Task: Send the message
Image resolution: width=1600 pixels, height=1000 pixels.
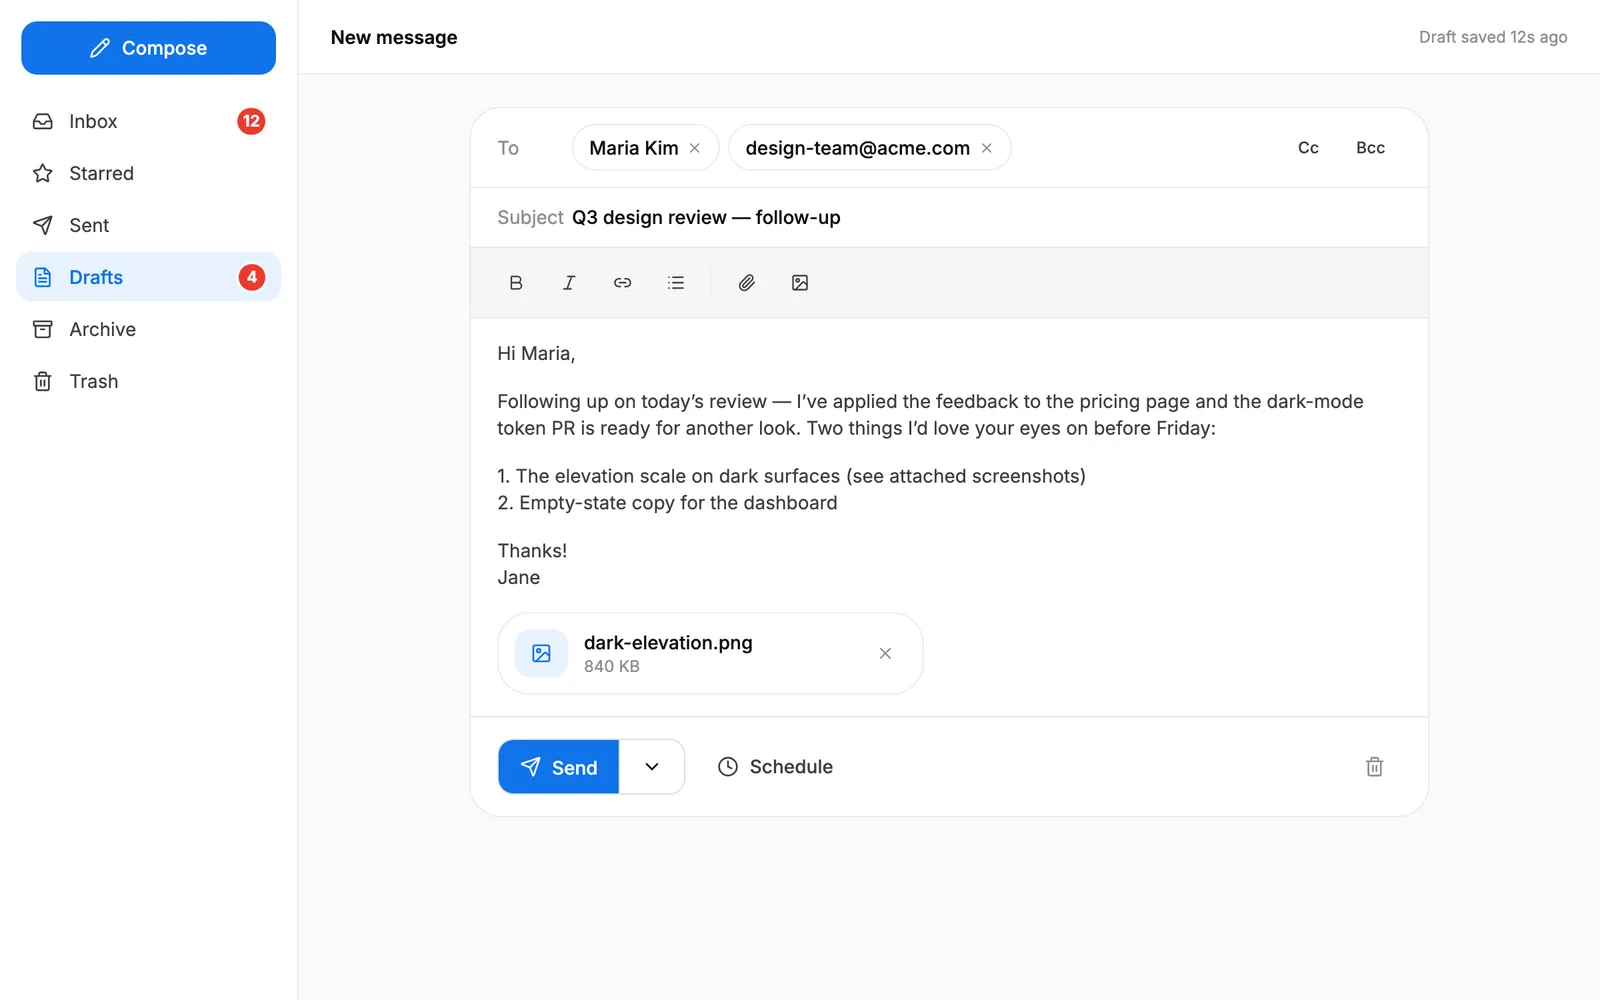Action: coord(559,767)
